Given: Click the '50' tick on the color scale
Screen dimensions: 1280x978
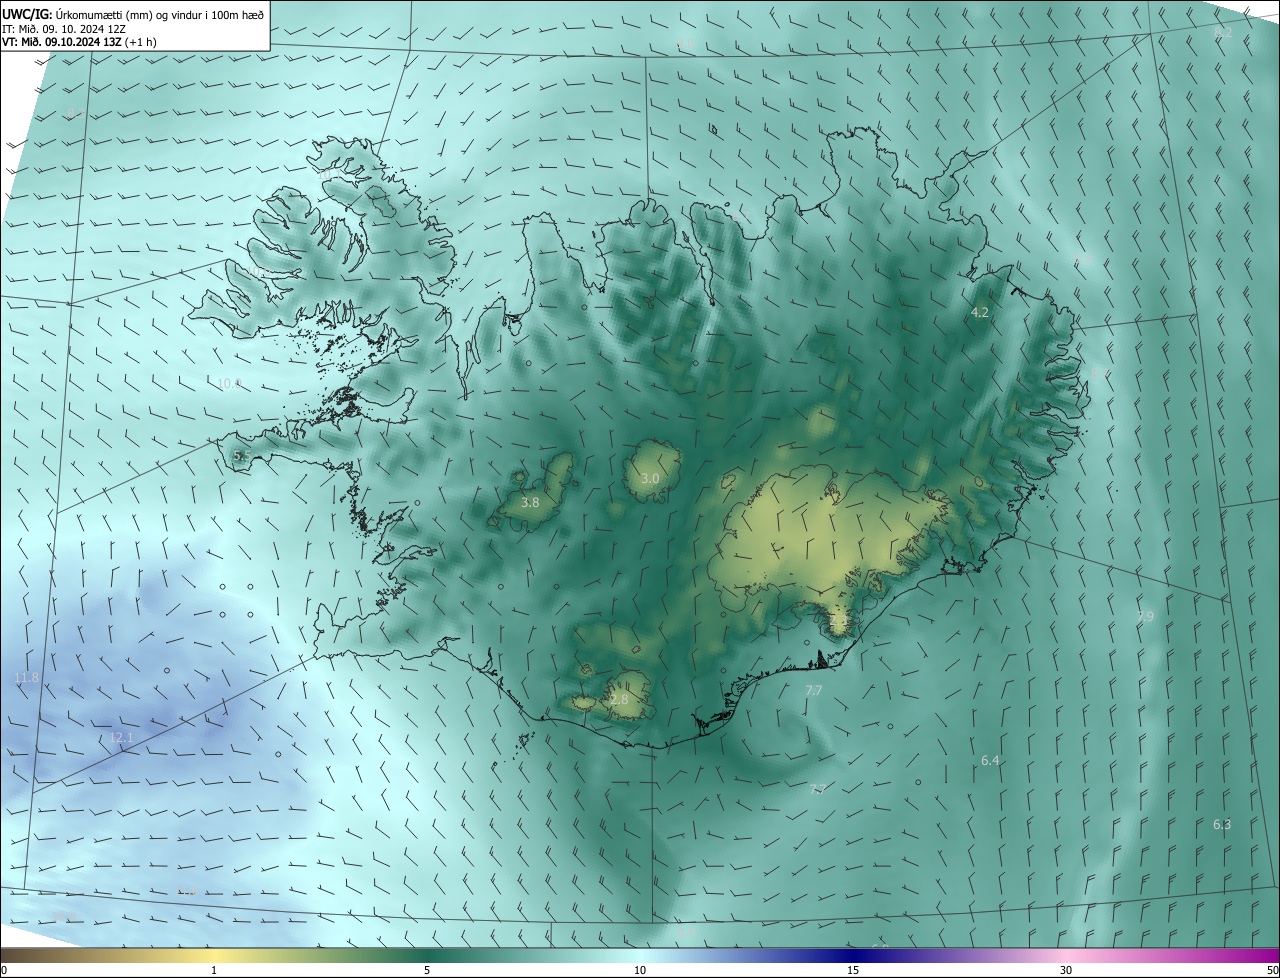Looking at the screenshot, I should (x=1272, y=970).
